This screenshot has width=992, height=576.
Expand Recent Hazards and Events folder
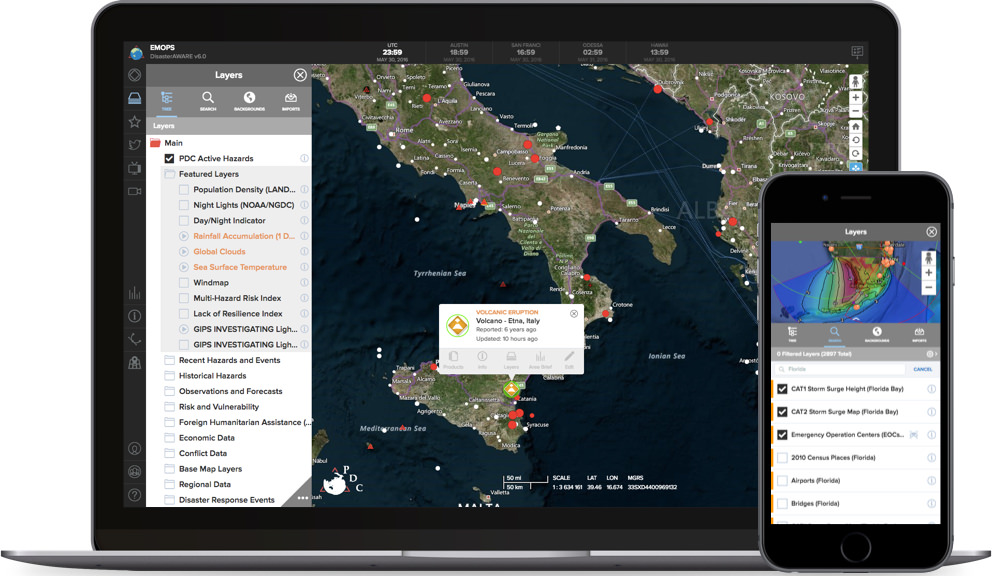169,360
